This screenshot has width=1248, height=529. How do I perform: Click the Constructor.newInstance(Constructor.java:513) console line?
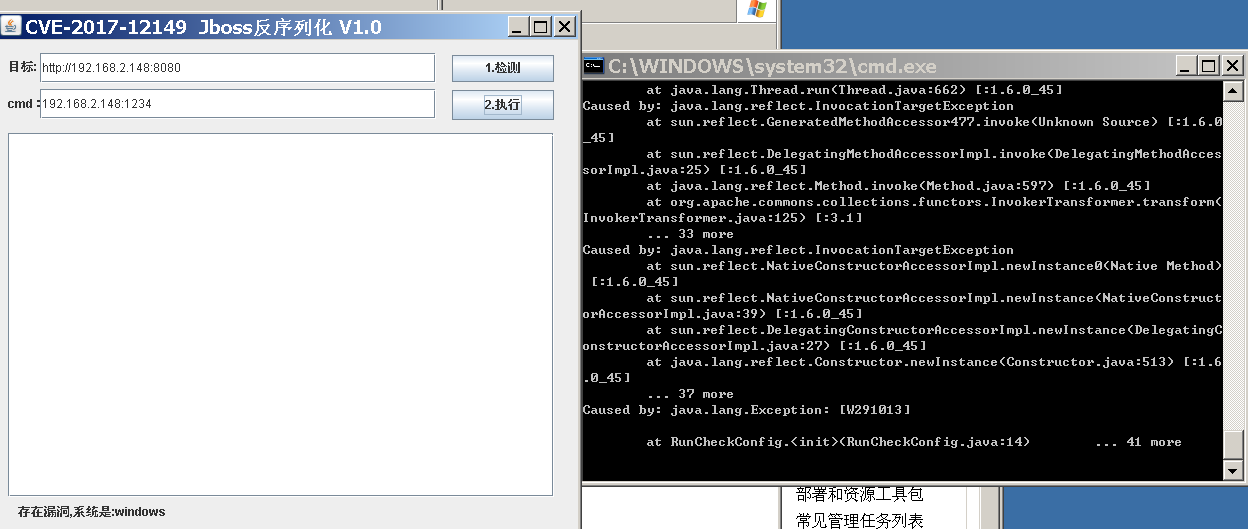point(934,362)
